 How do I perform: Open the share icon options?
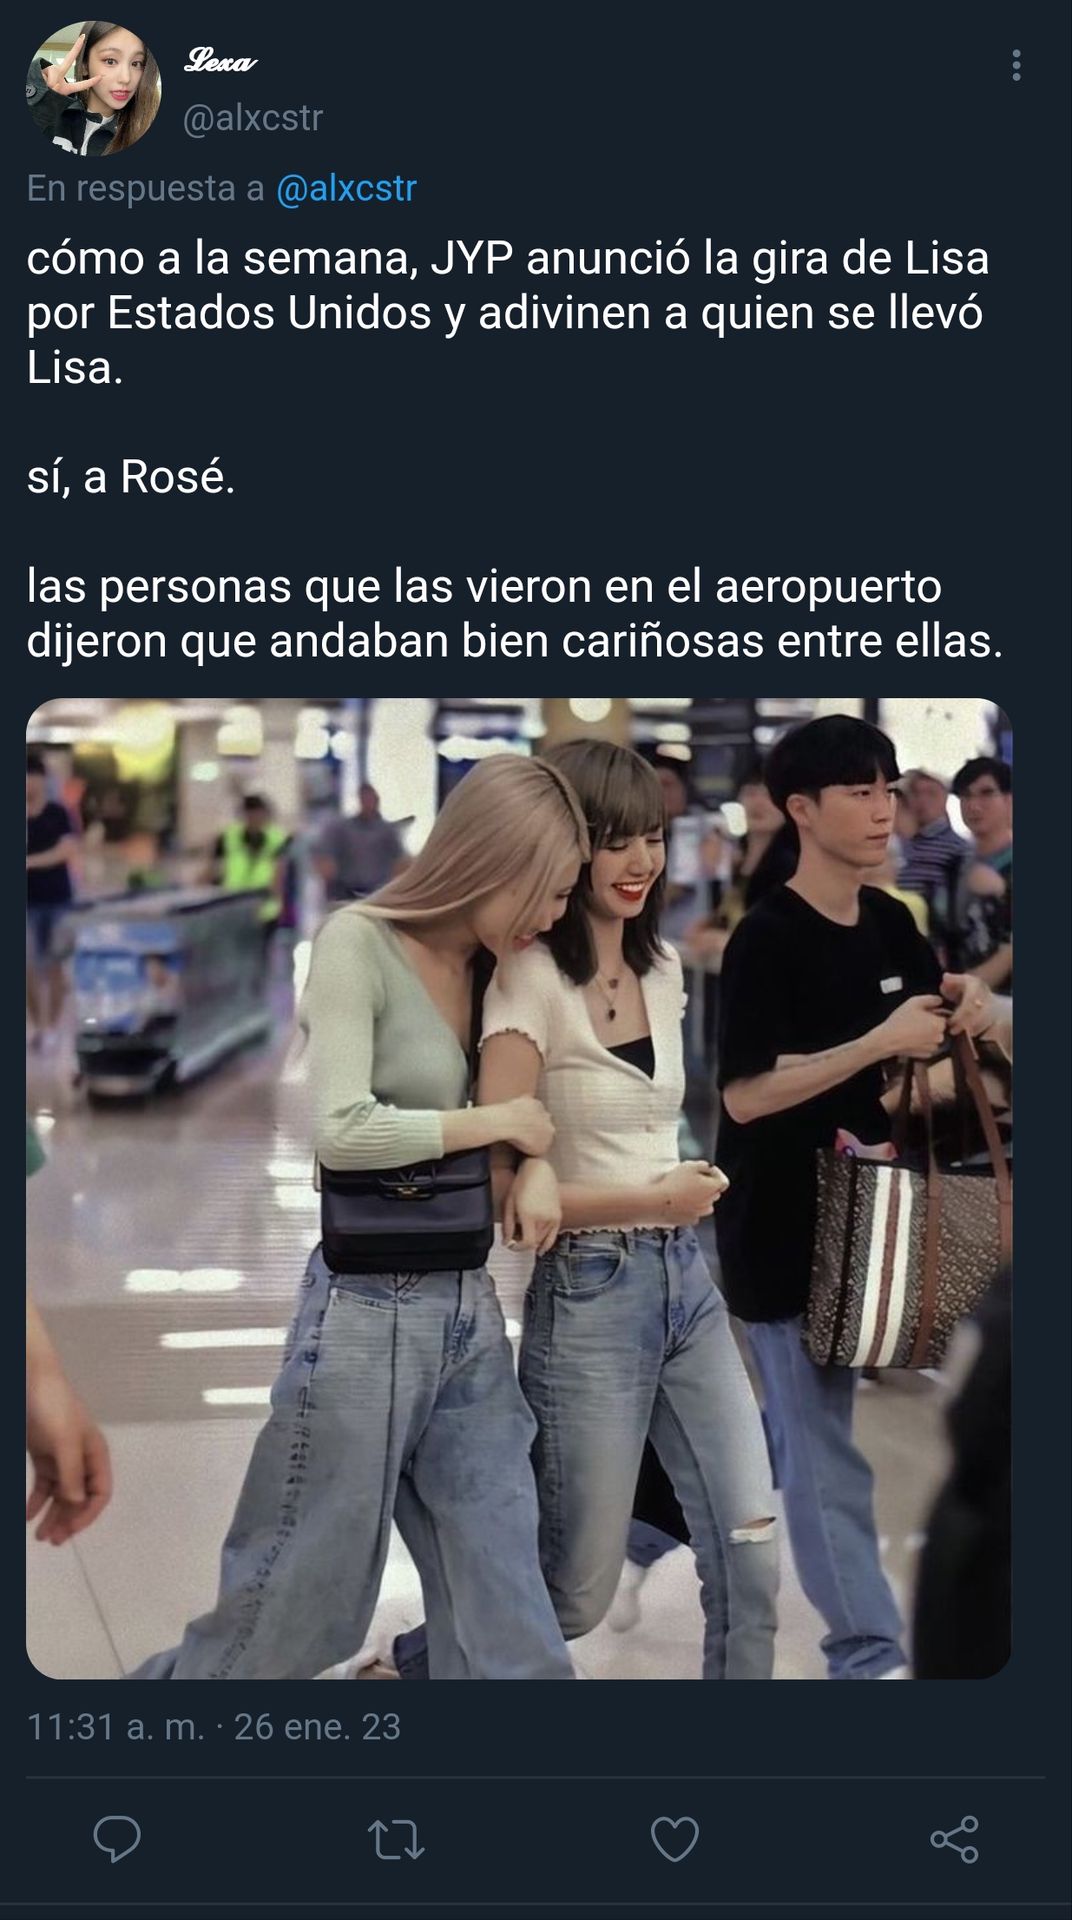954,1839
